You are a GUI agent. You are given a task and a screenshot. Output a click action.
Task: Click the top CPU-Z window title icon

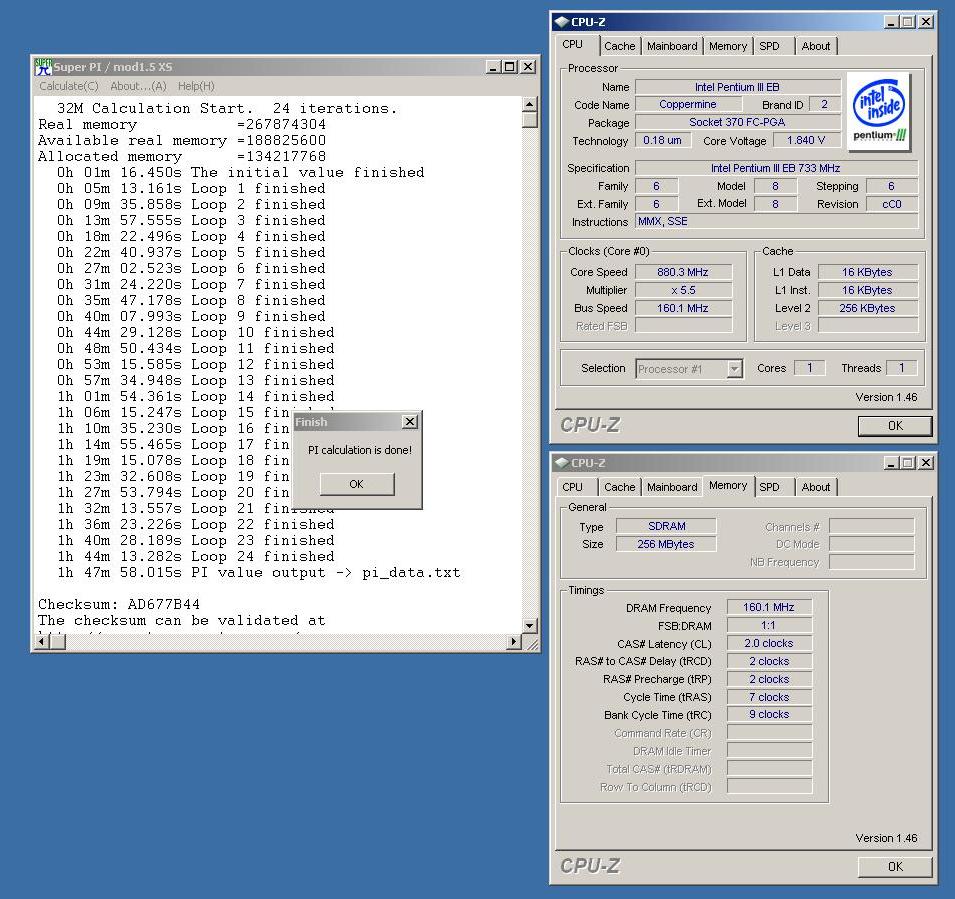[562, 22]
